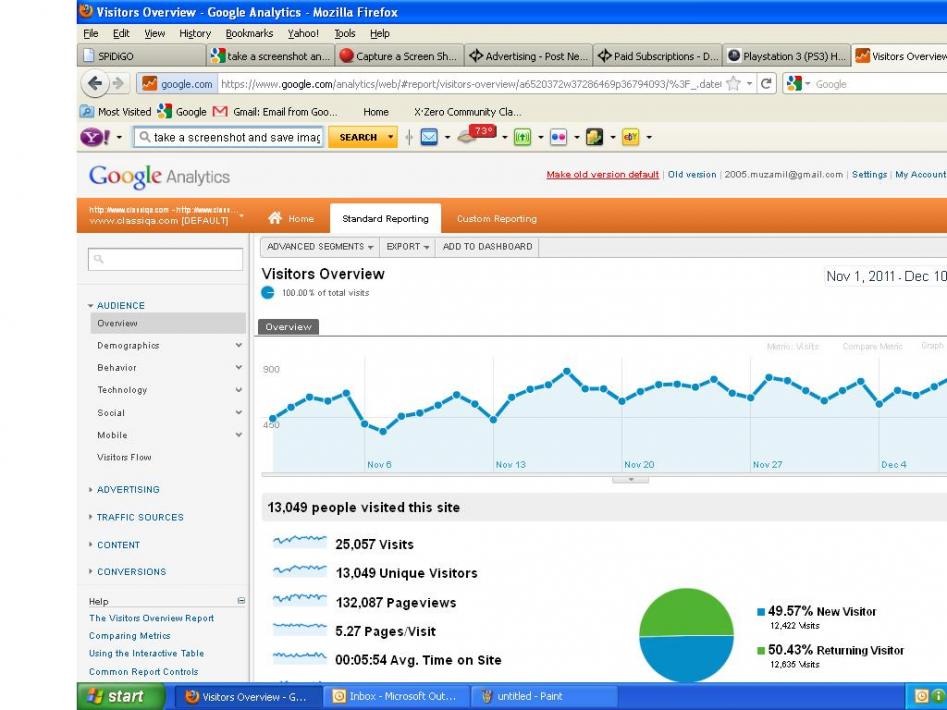
Task: Click the browser URL address field
Action: point(471,84)
